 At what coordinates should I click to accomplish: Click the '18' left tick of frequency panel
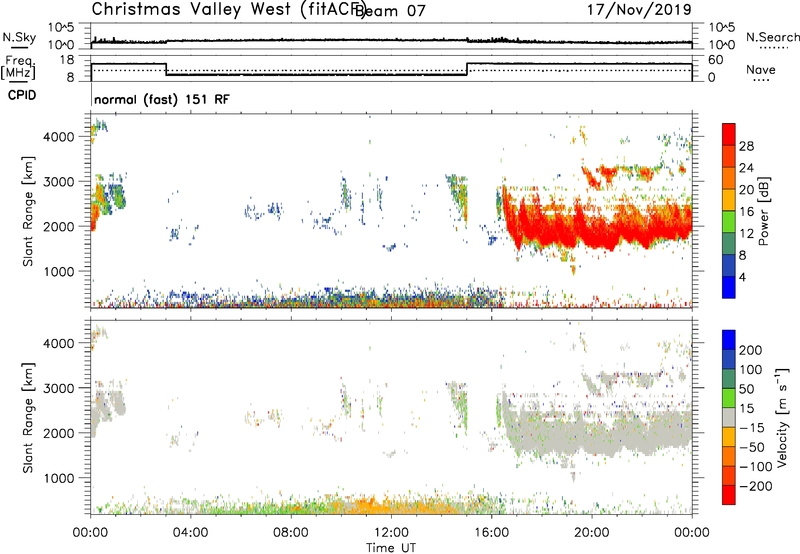[x=67, y=60]
